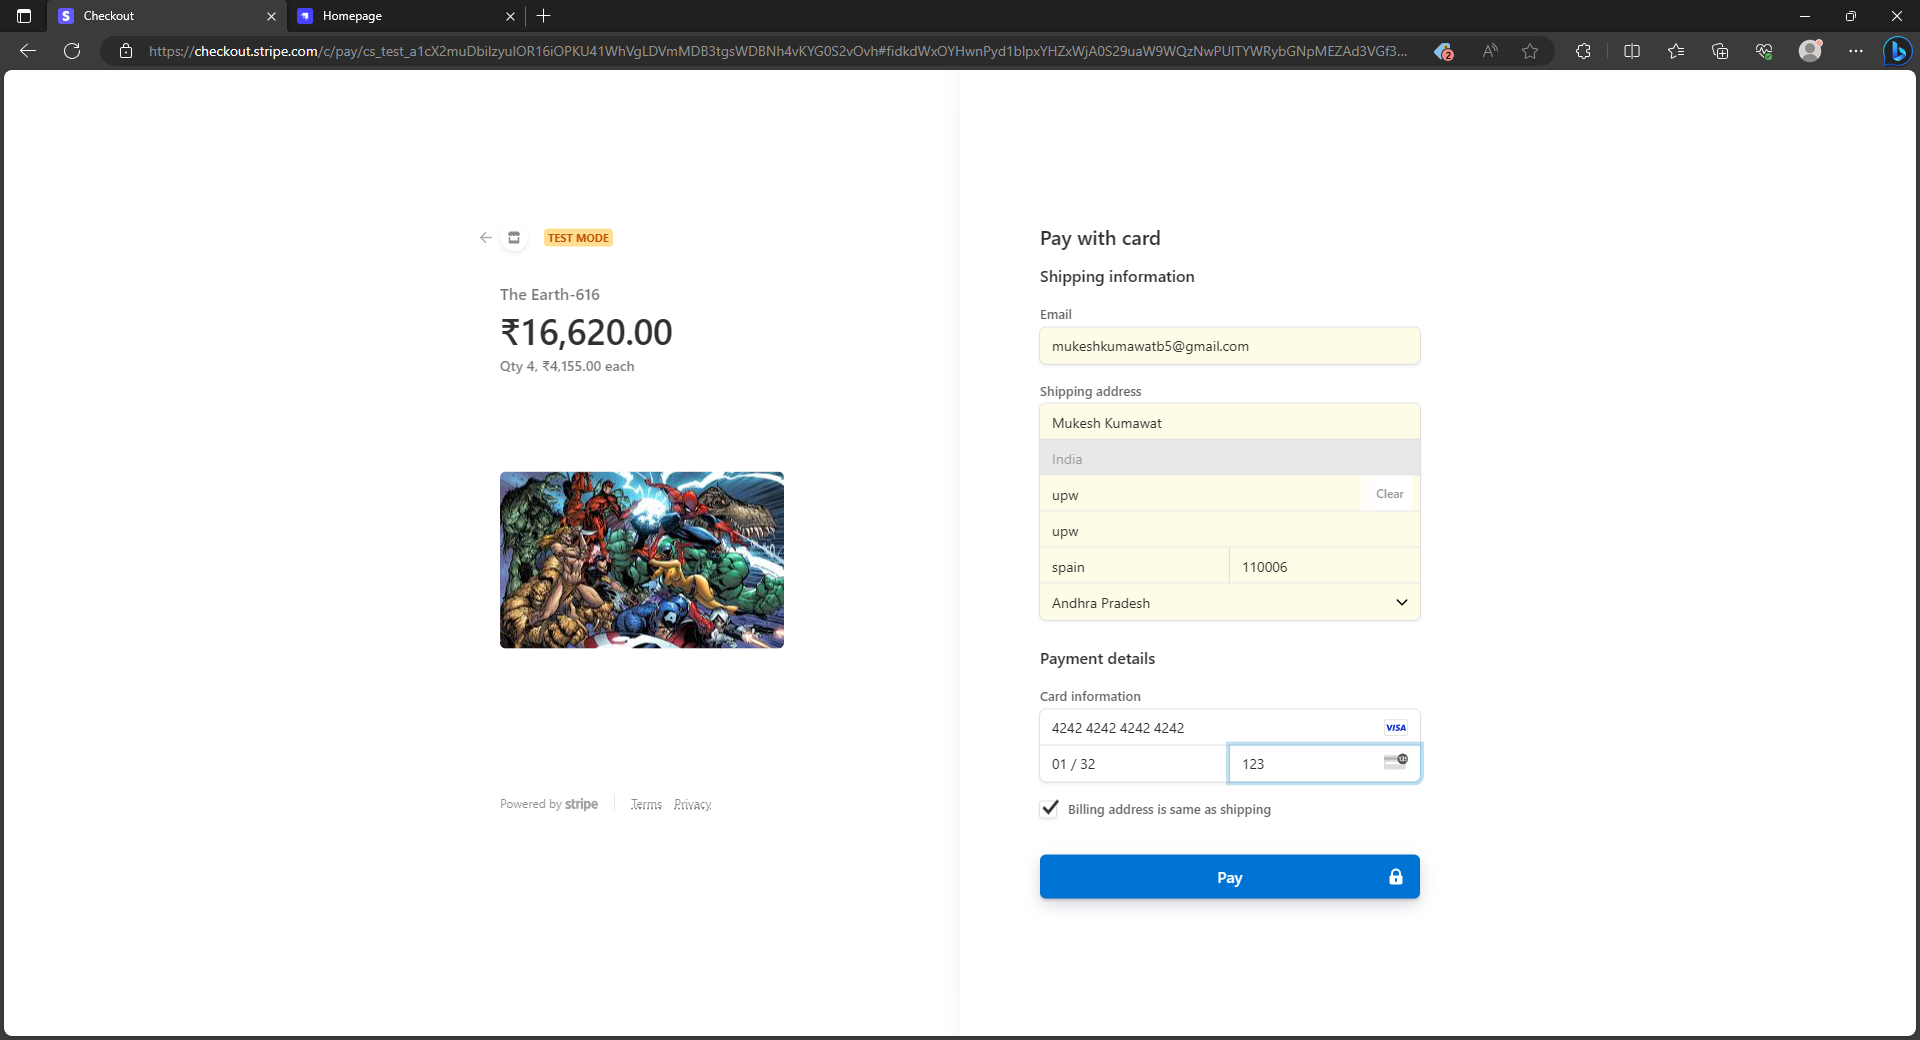Click the browser profile avatar icon
Viewport: 1920px width, 1040px height.
(x=1810, y=51)
